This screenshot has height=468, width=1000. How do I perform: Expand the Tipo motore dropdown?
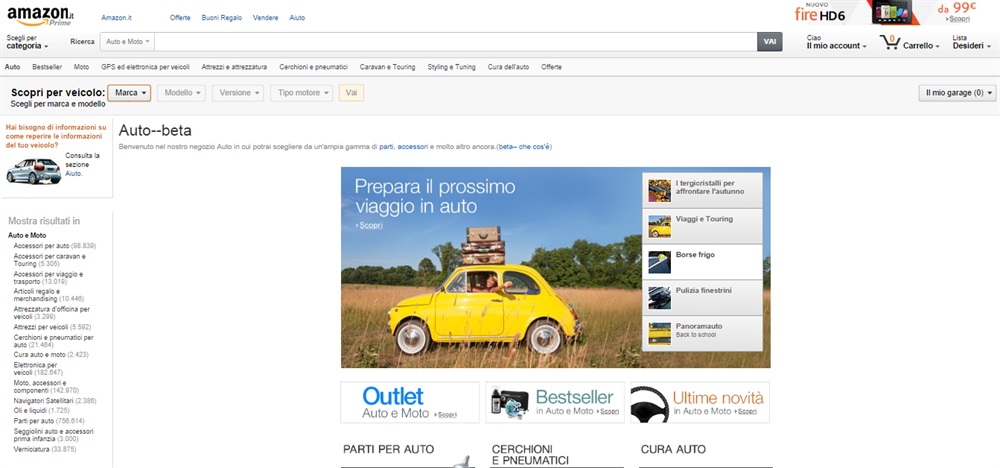click(x=302, y=93)
